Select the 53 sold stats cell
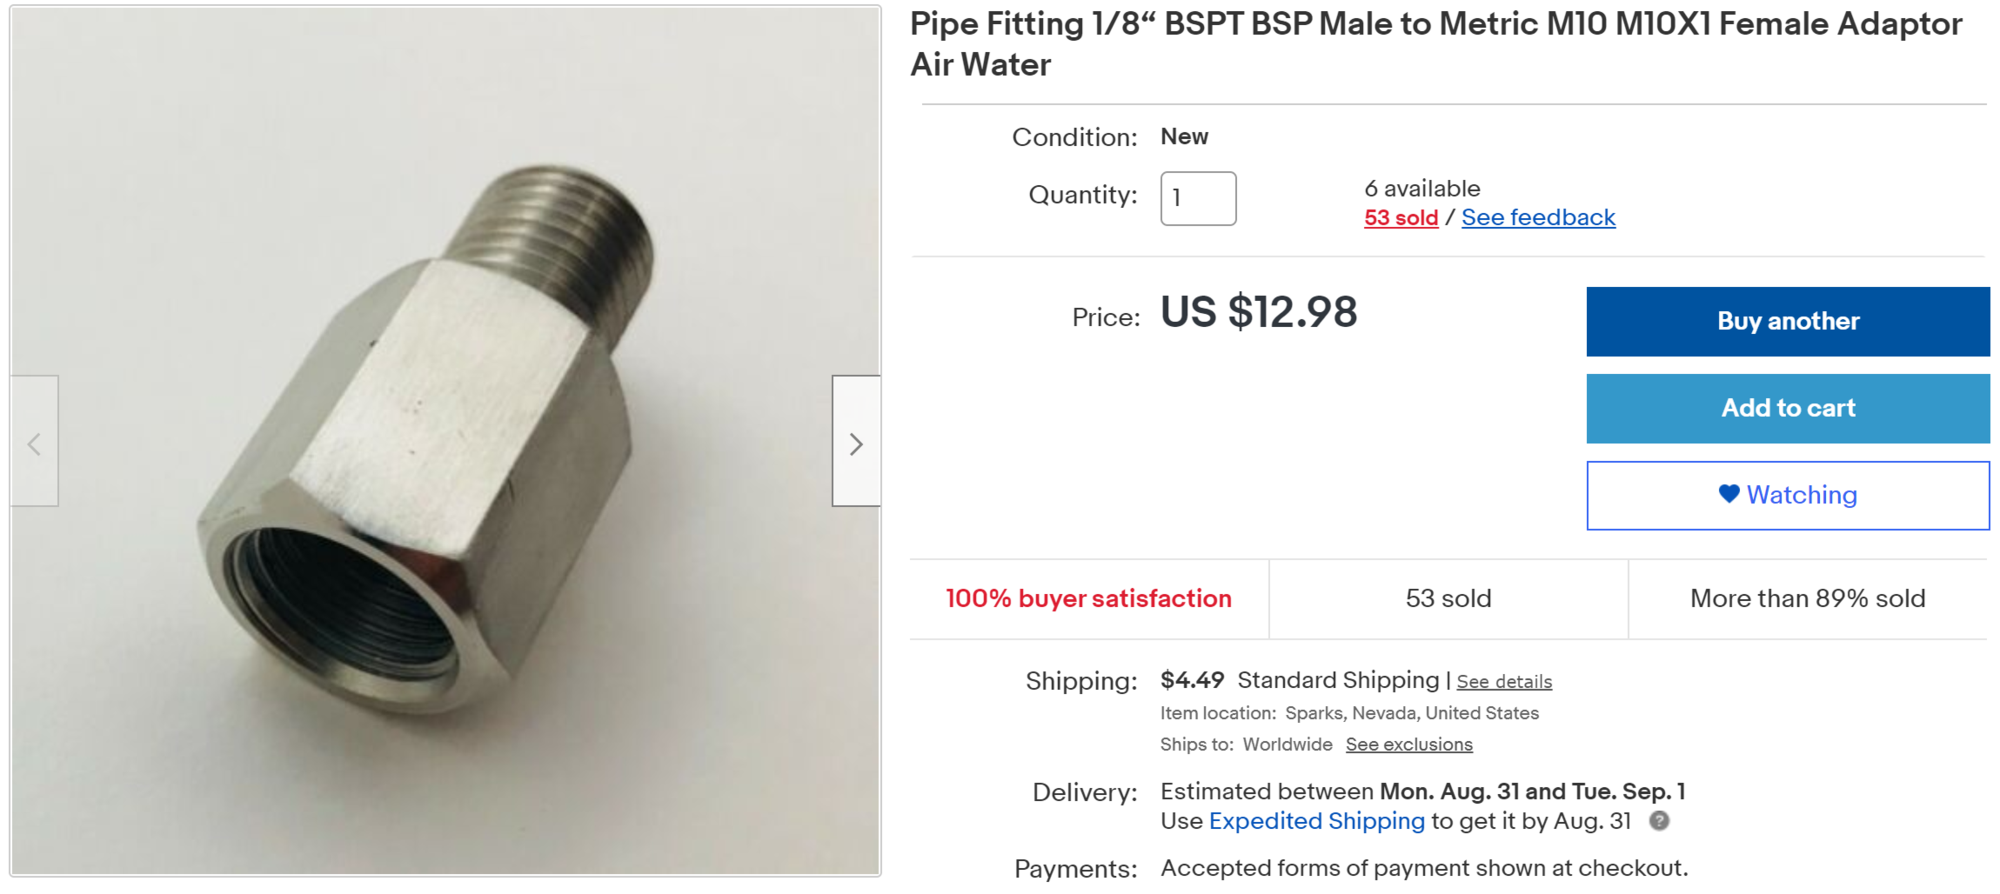Screen dimensions: 2000x894 [1447, 598]
